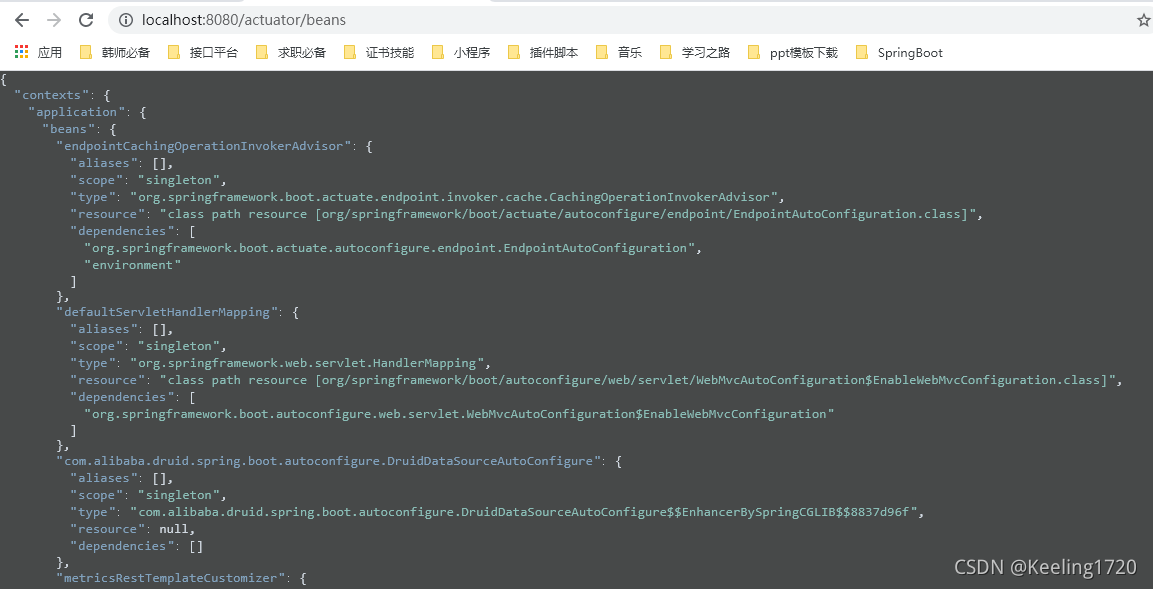Screen dimensions: 1153x589
Task: Click the defaultServletHandlerMapping bean name
Action: click(x=167, y=312)
